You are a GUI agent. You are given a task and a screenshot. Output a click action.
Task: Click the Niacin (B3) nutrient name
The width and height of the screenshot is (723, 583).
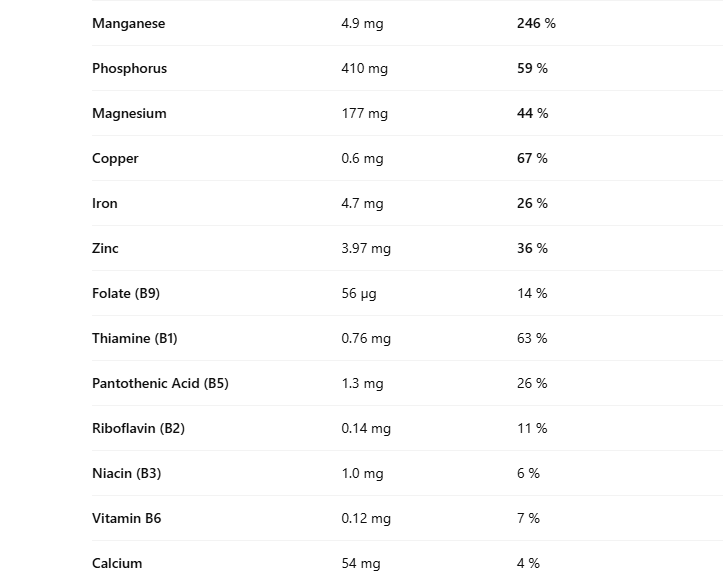coord(126,473)
